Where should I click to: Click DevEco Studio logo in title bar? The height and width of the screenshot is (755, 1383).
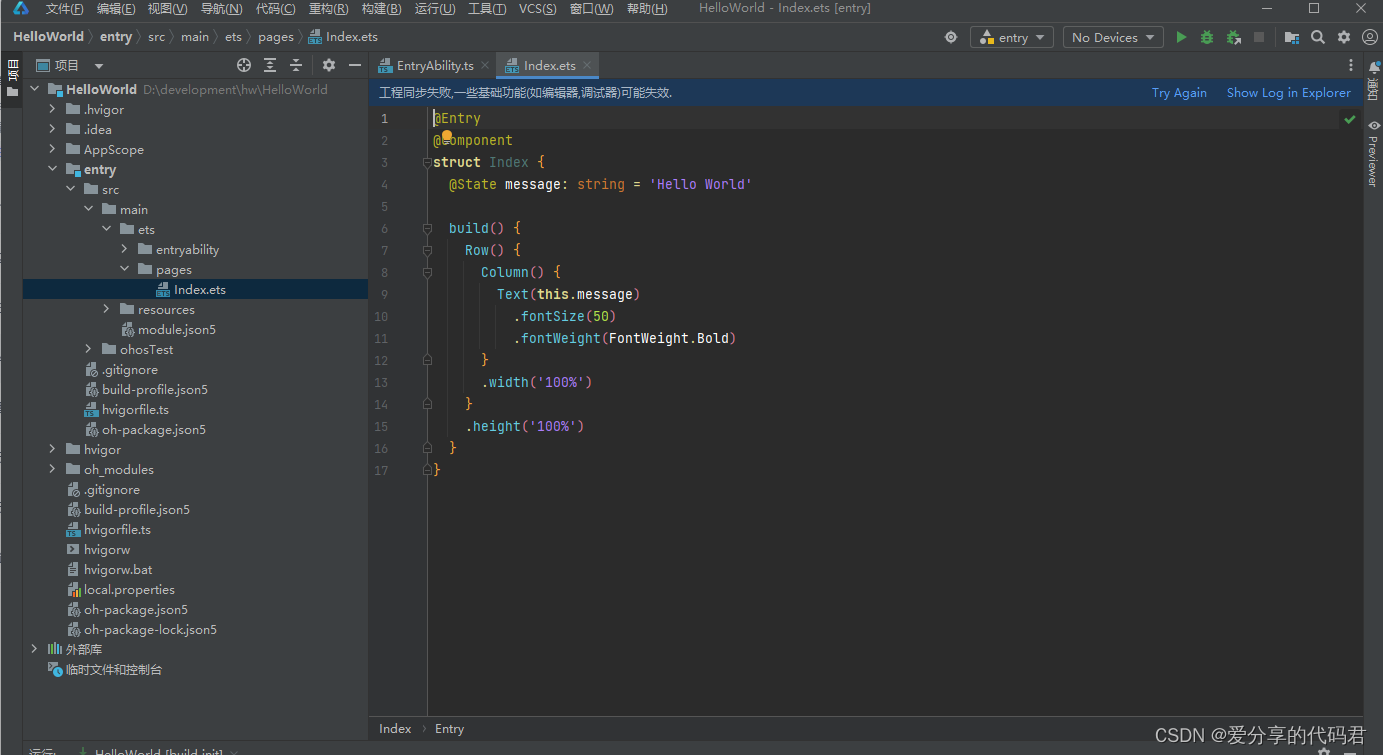tap(20, 9)
